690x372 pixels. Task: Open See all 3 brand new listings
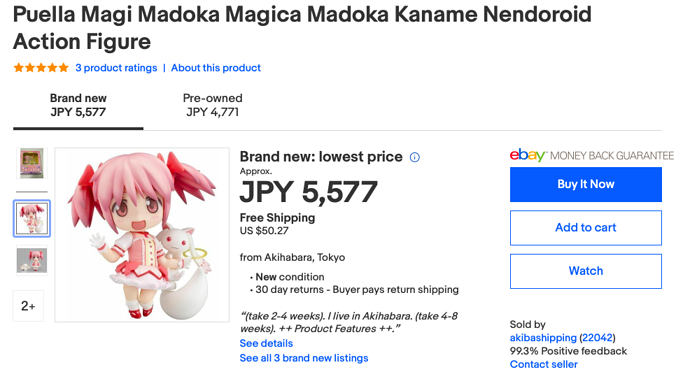(304, 358)
